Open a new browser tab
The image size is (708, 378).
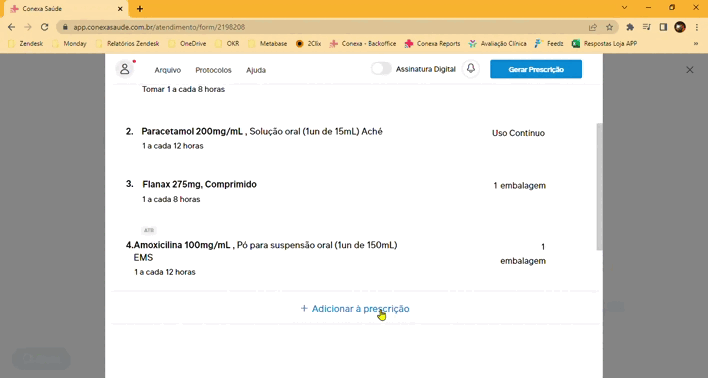pos(140,9)
